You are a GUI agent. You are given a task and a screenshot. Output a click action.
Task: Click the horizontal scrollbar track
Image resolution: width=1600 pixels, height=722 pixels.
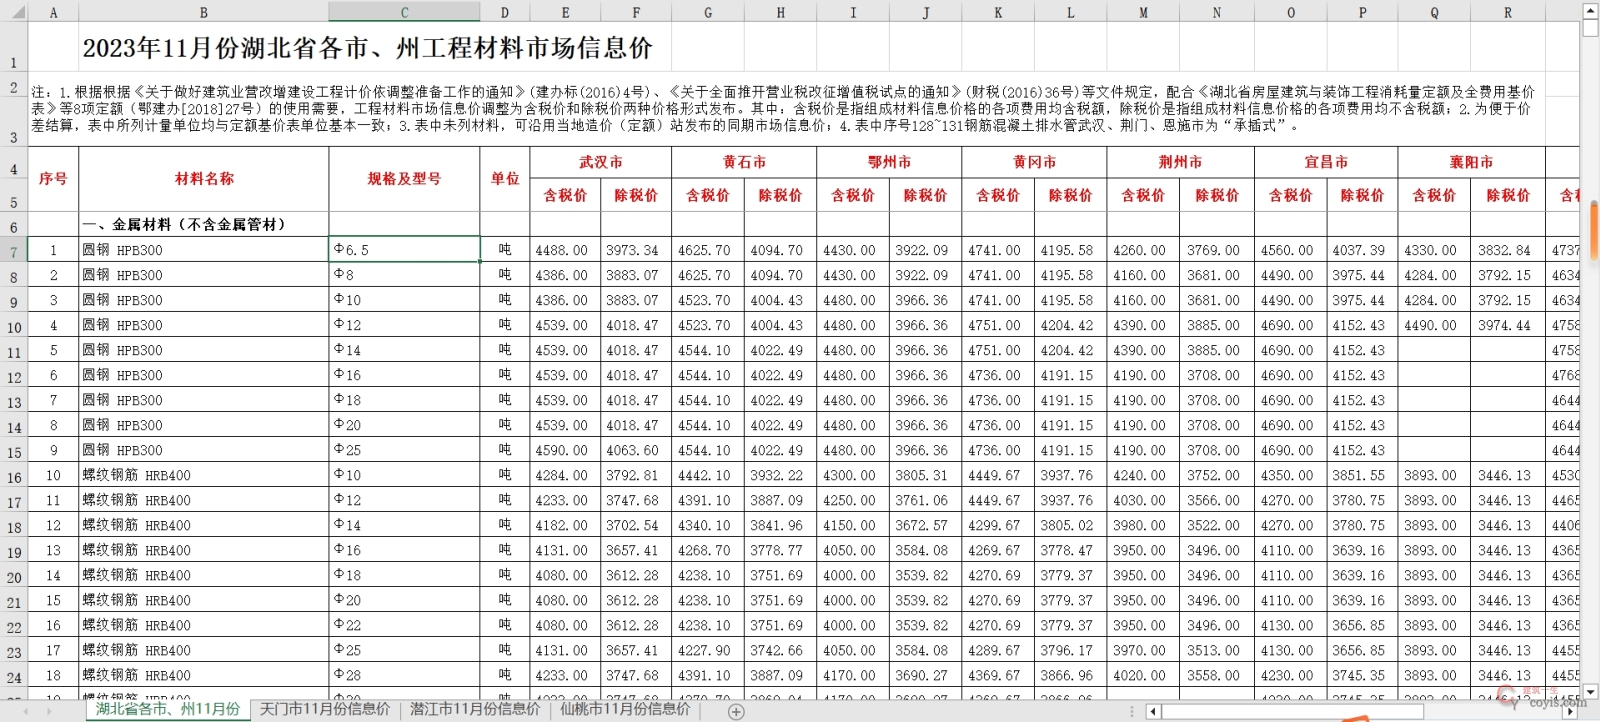click(x=1494, y=711)
